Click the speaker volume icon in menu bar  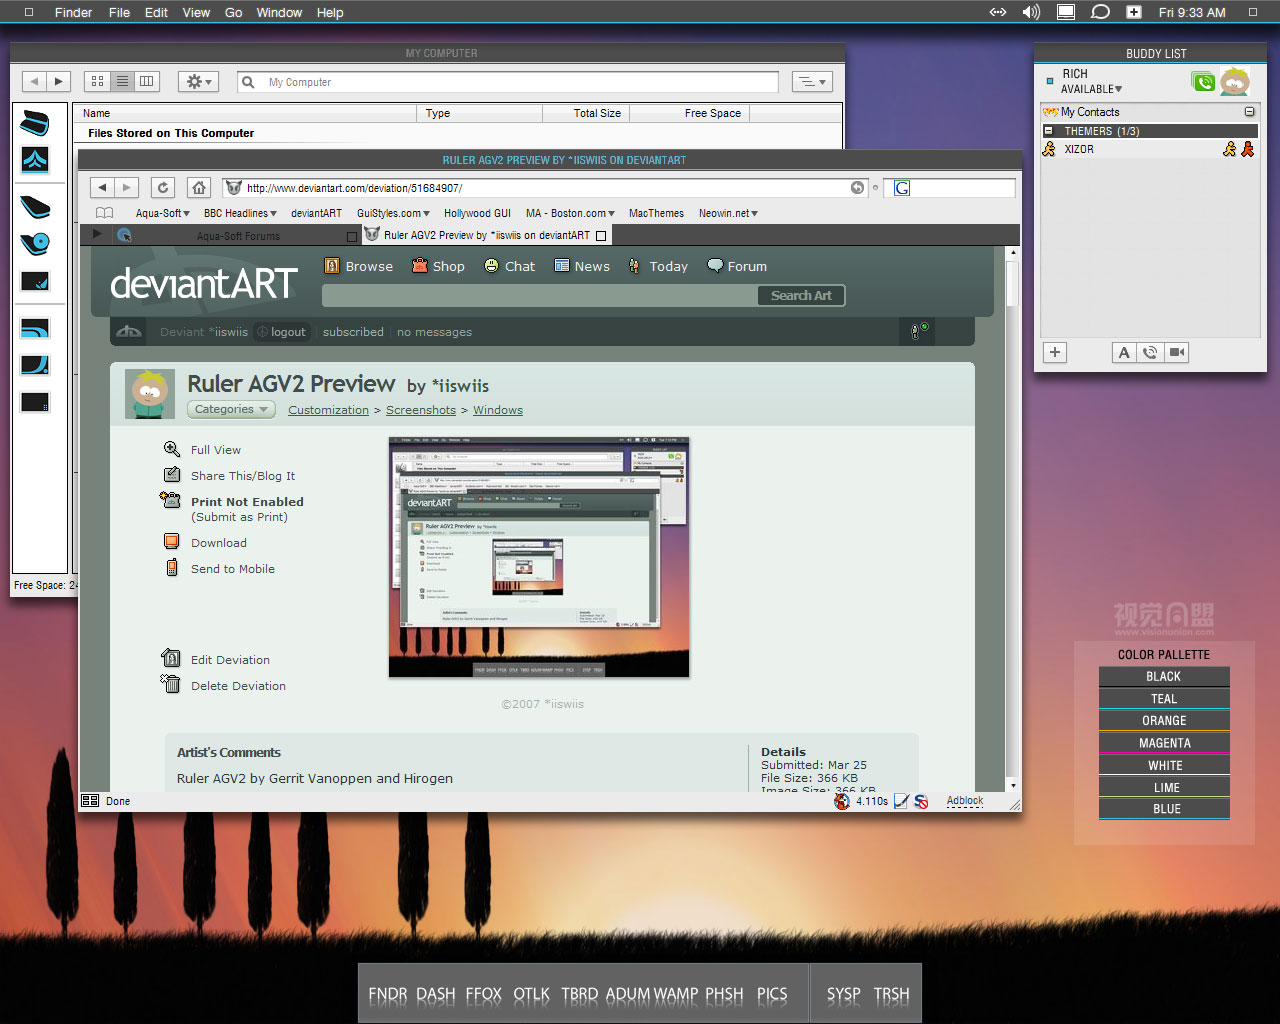pyautogui.click(x=1031, y=12)
